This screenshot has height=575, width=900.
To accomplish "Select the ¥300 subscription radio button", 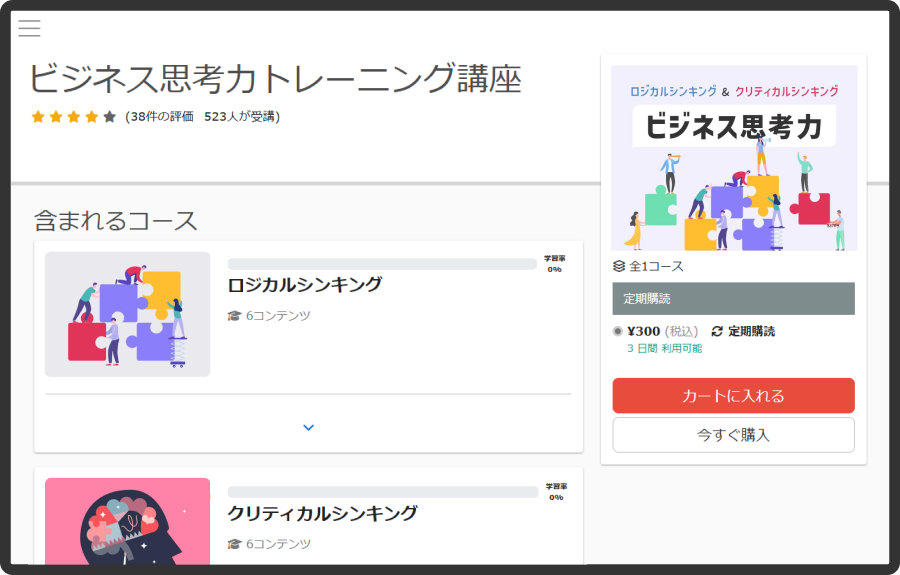I will pos(618,331).
